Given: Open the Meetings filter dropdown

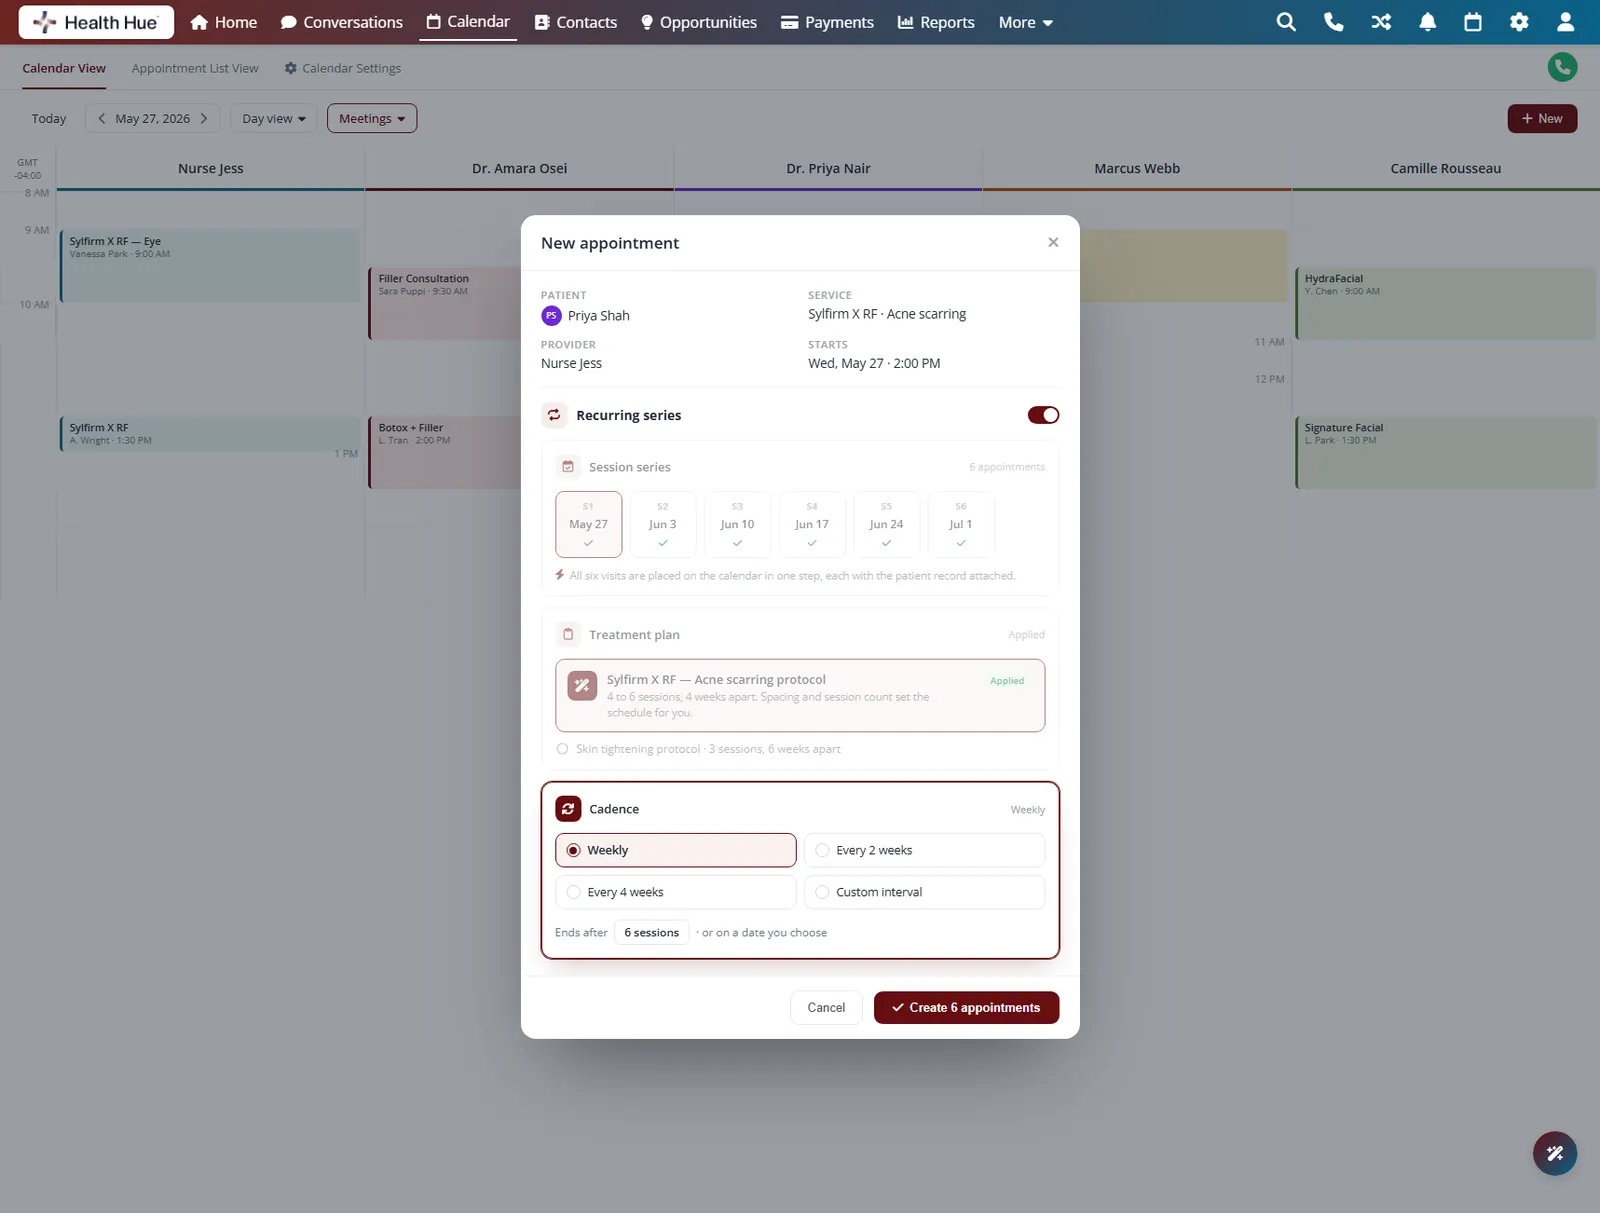Looking at the screenshot, I should click(x=372, y=118).
